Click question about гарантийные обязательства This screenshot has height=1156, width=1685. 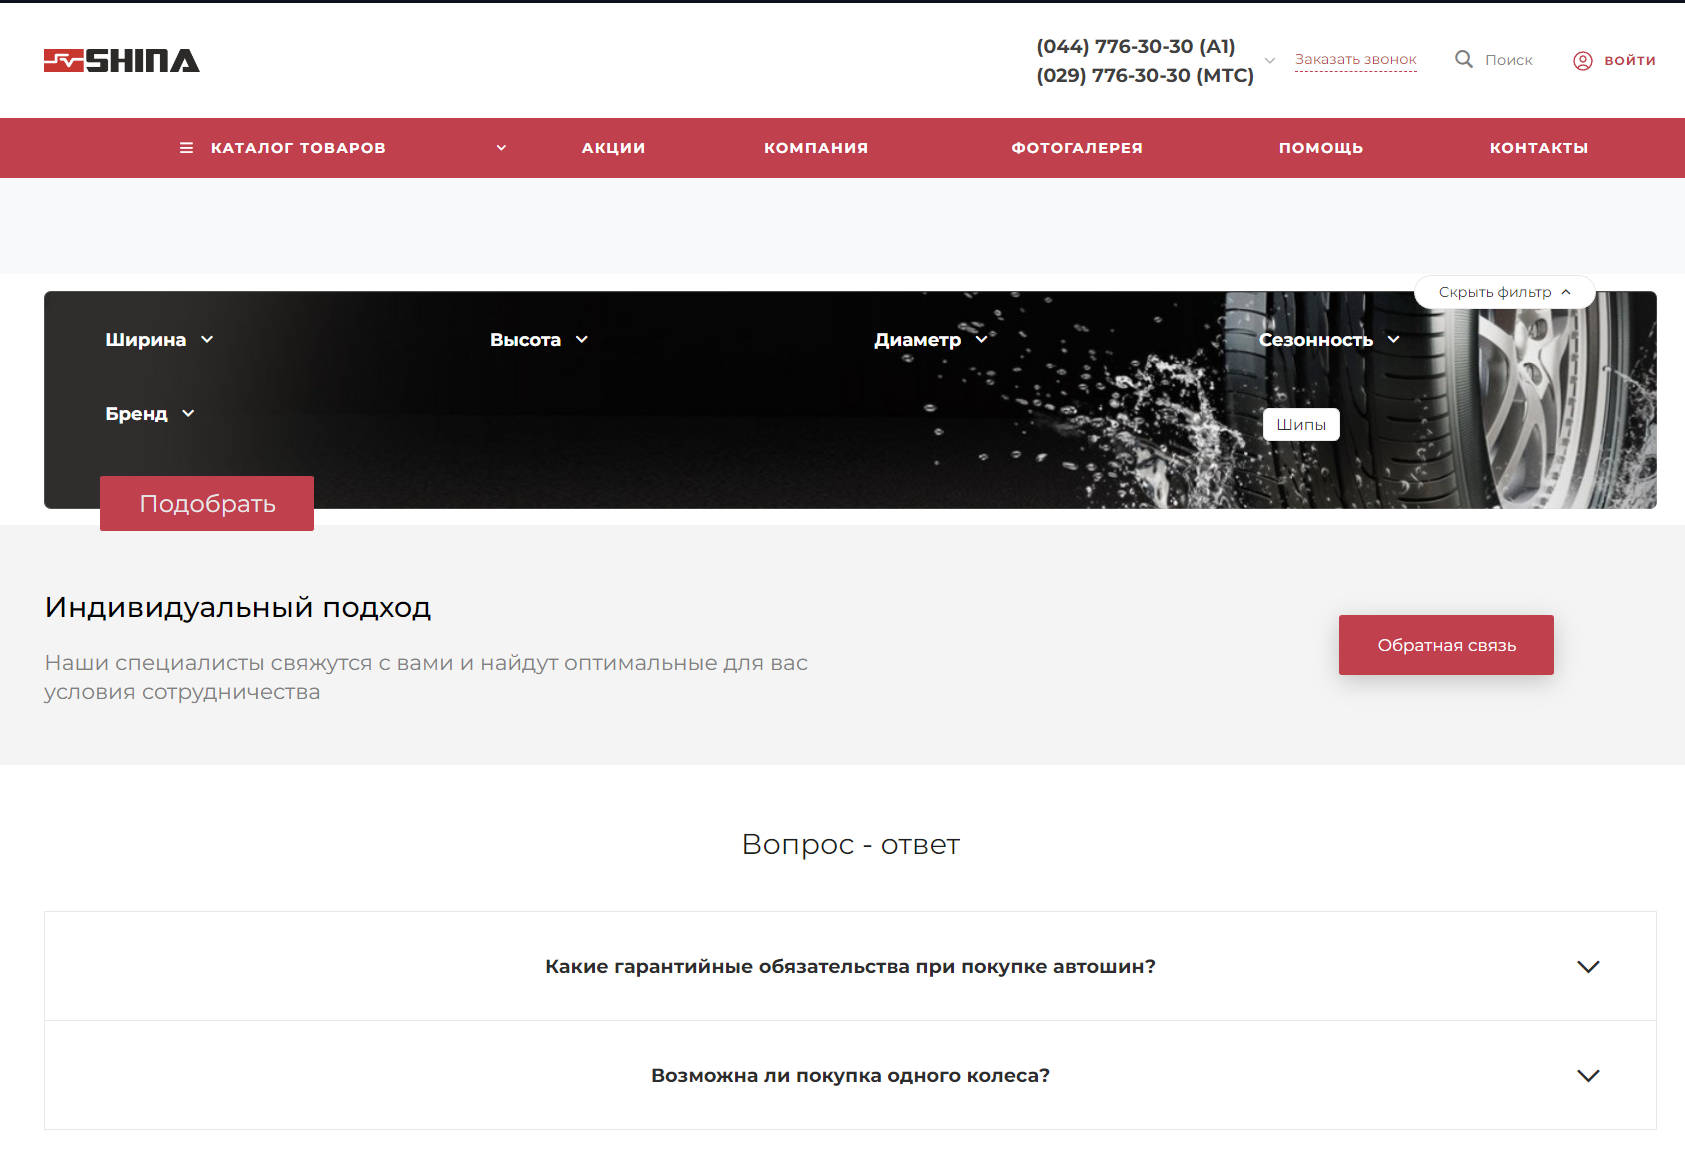pyautogui.click(x=850, y=967)
